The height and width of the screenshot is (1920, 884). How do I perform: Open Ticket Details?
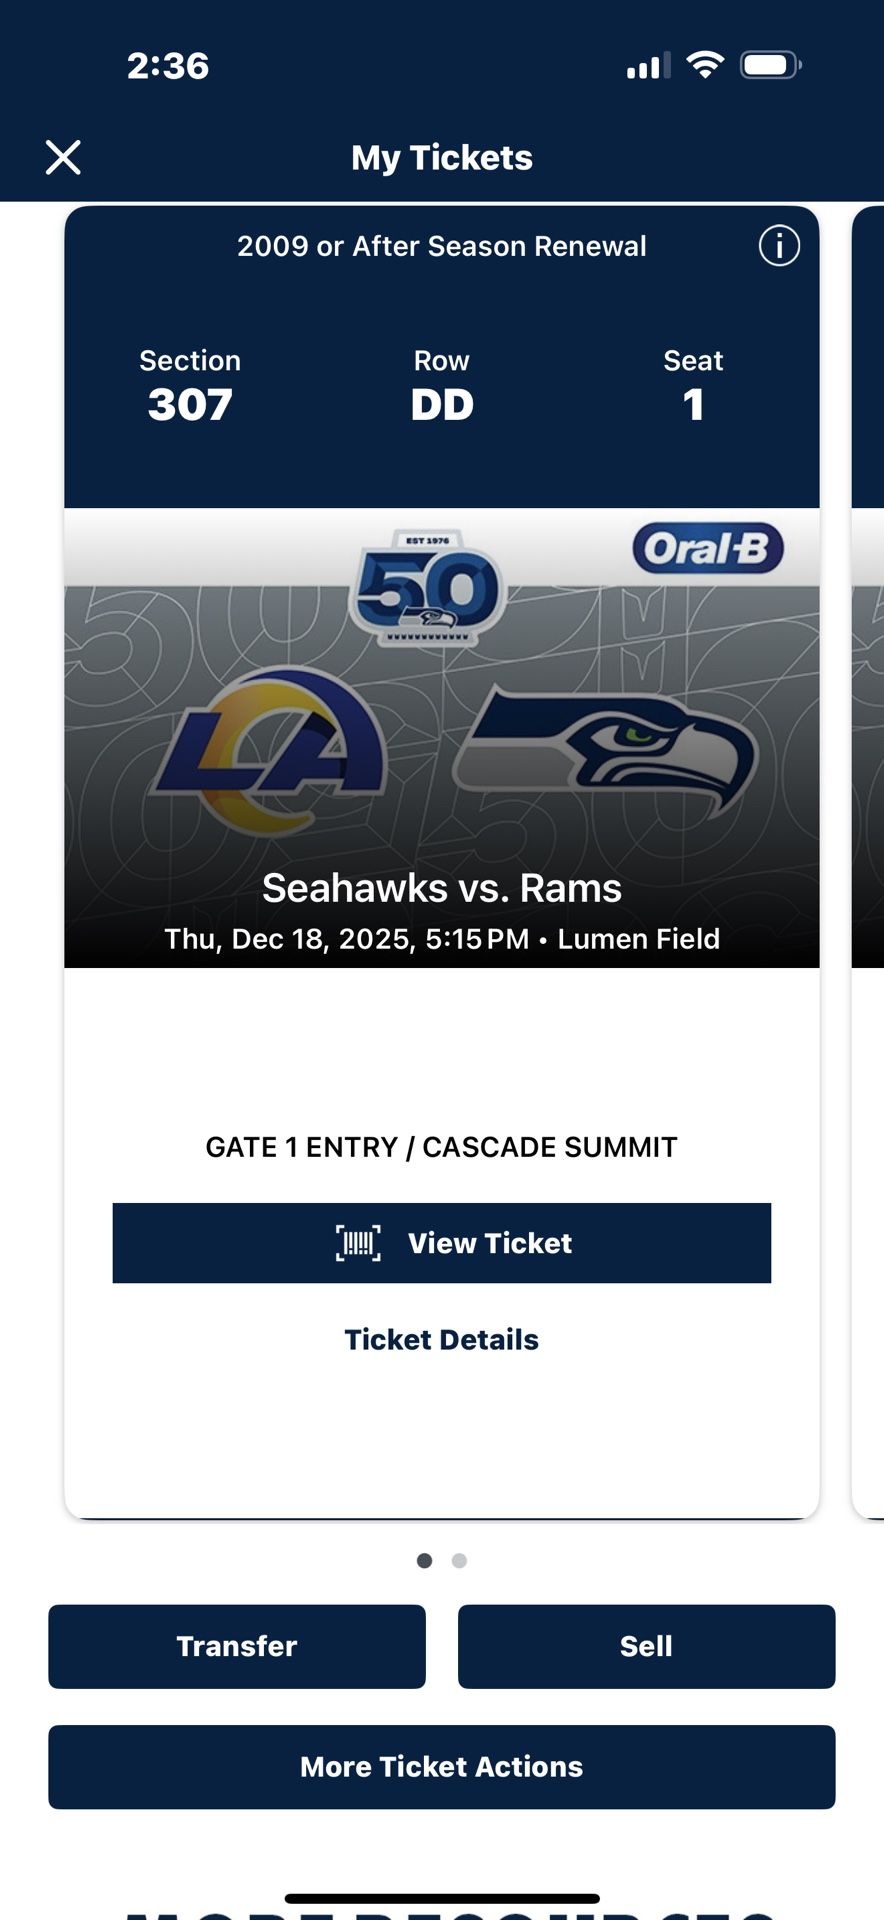point(441,1339)
